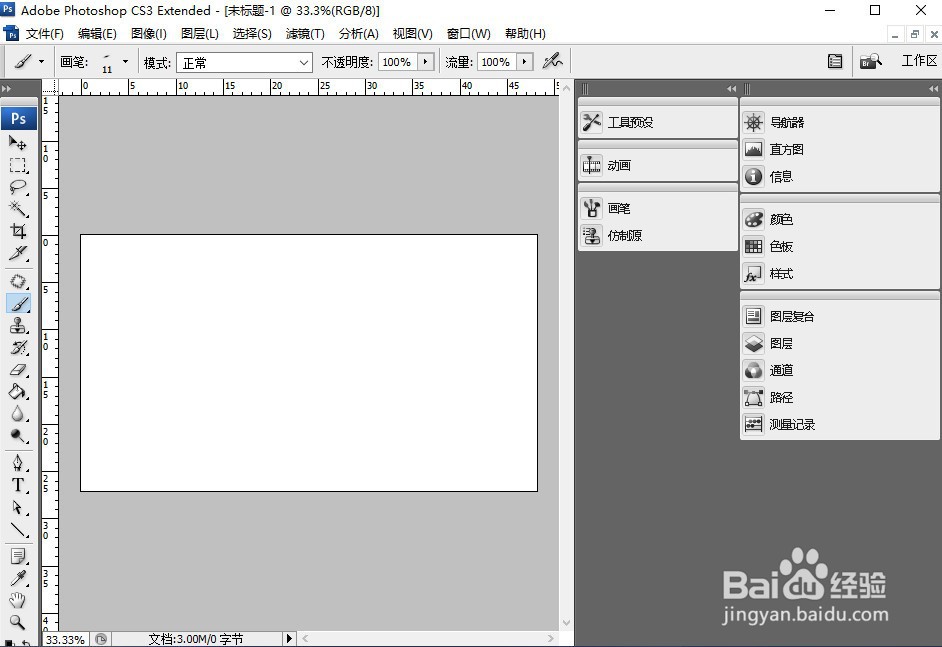This screenshot has width=942, height=647.
Task: Select the Eraser tool
Action: (x=18, y=369)
